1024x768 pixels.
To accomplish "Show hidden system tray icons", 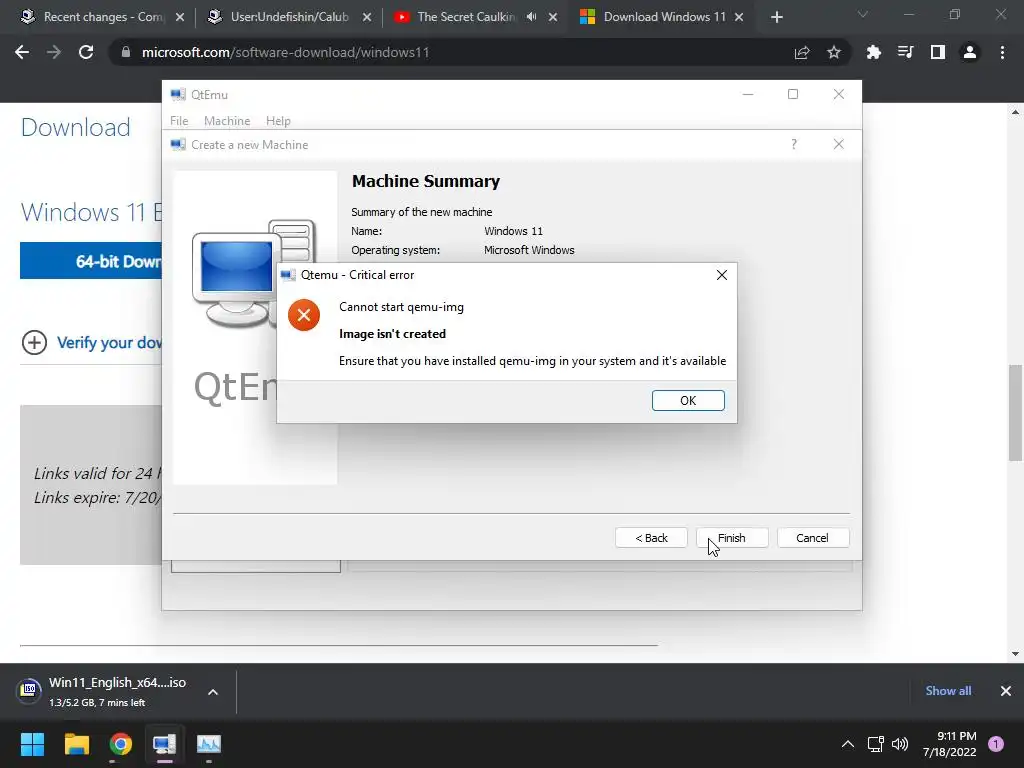I will (x=848, y=744).
